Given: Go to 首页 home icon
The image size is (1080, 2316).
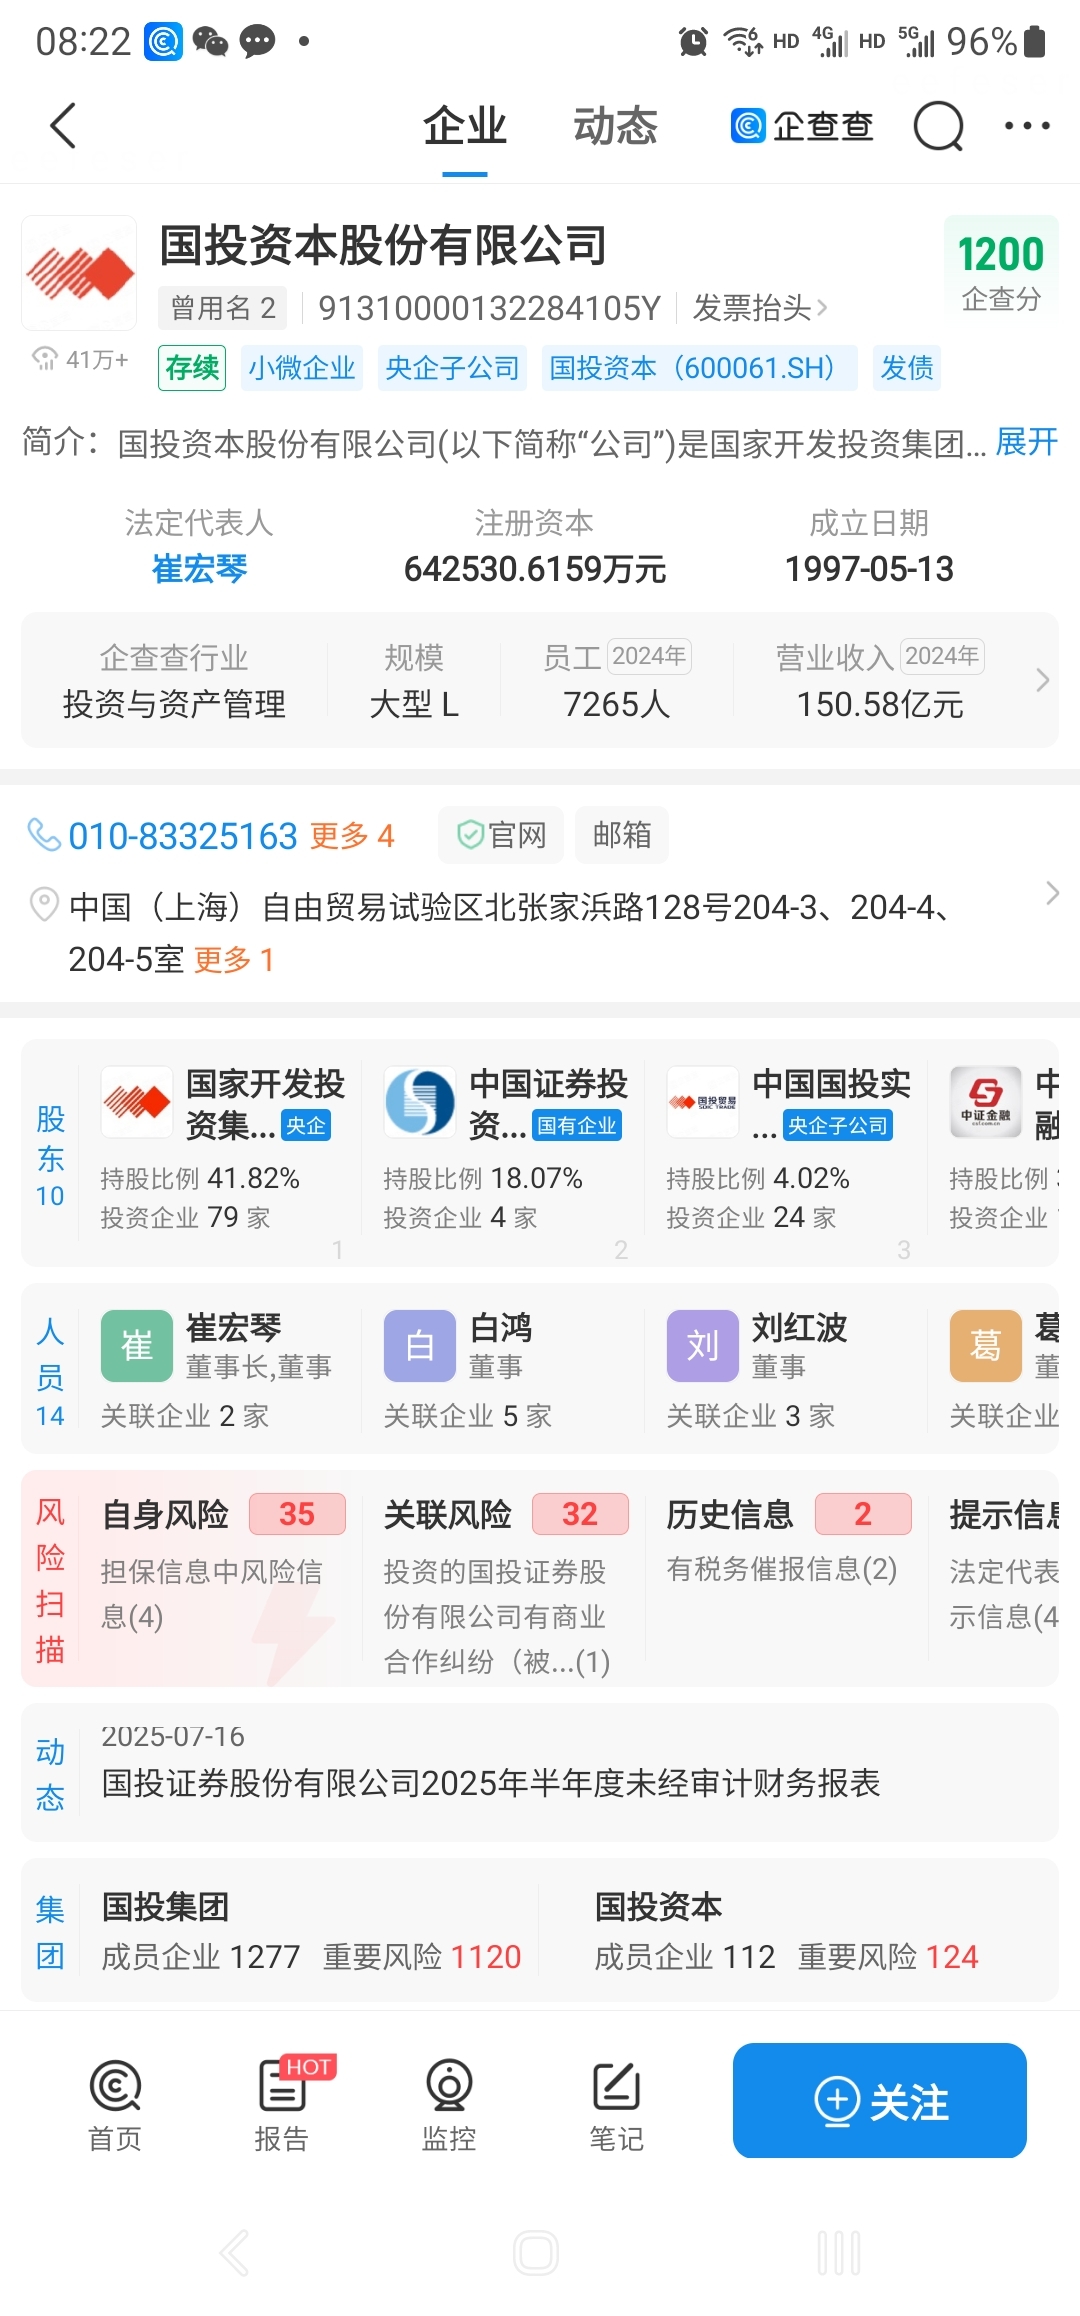Looking at the screenshot, I should pos(115,2105).
